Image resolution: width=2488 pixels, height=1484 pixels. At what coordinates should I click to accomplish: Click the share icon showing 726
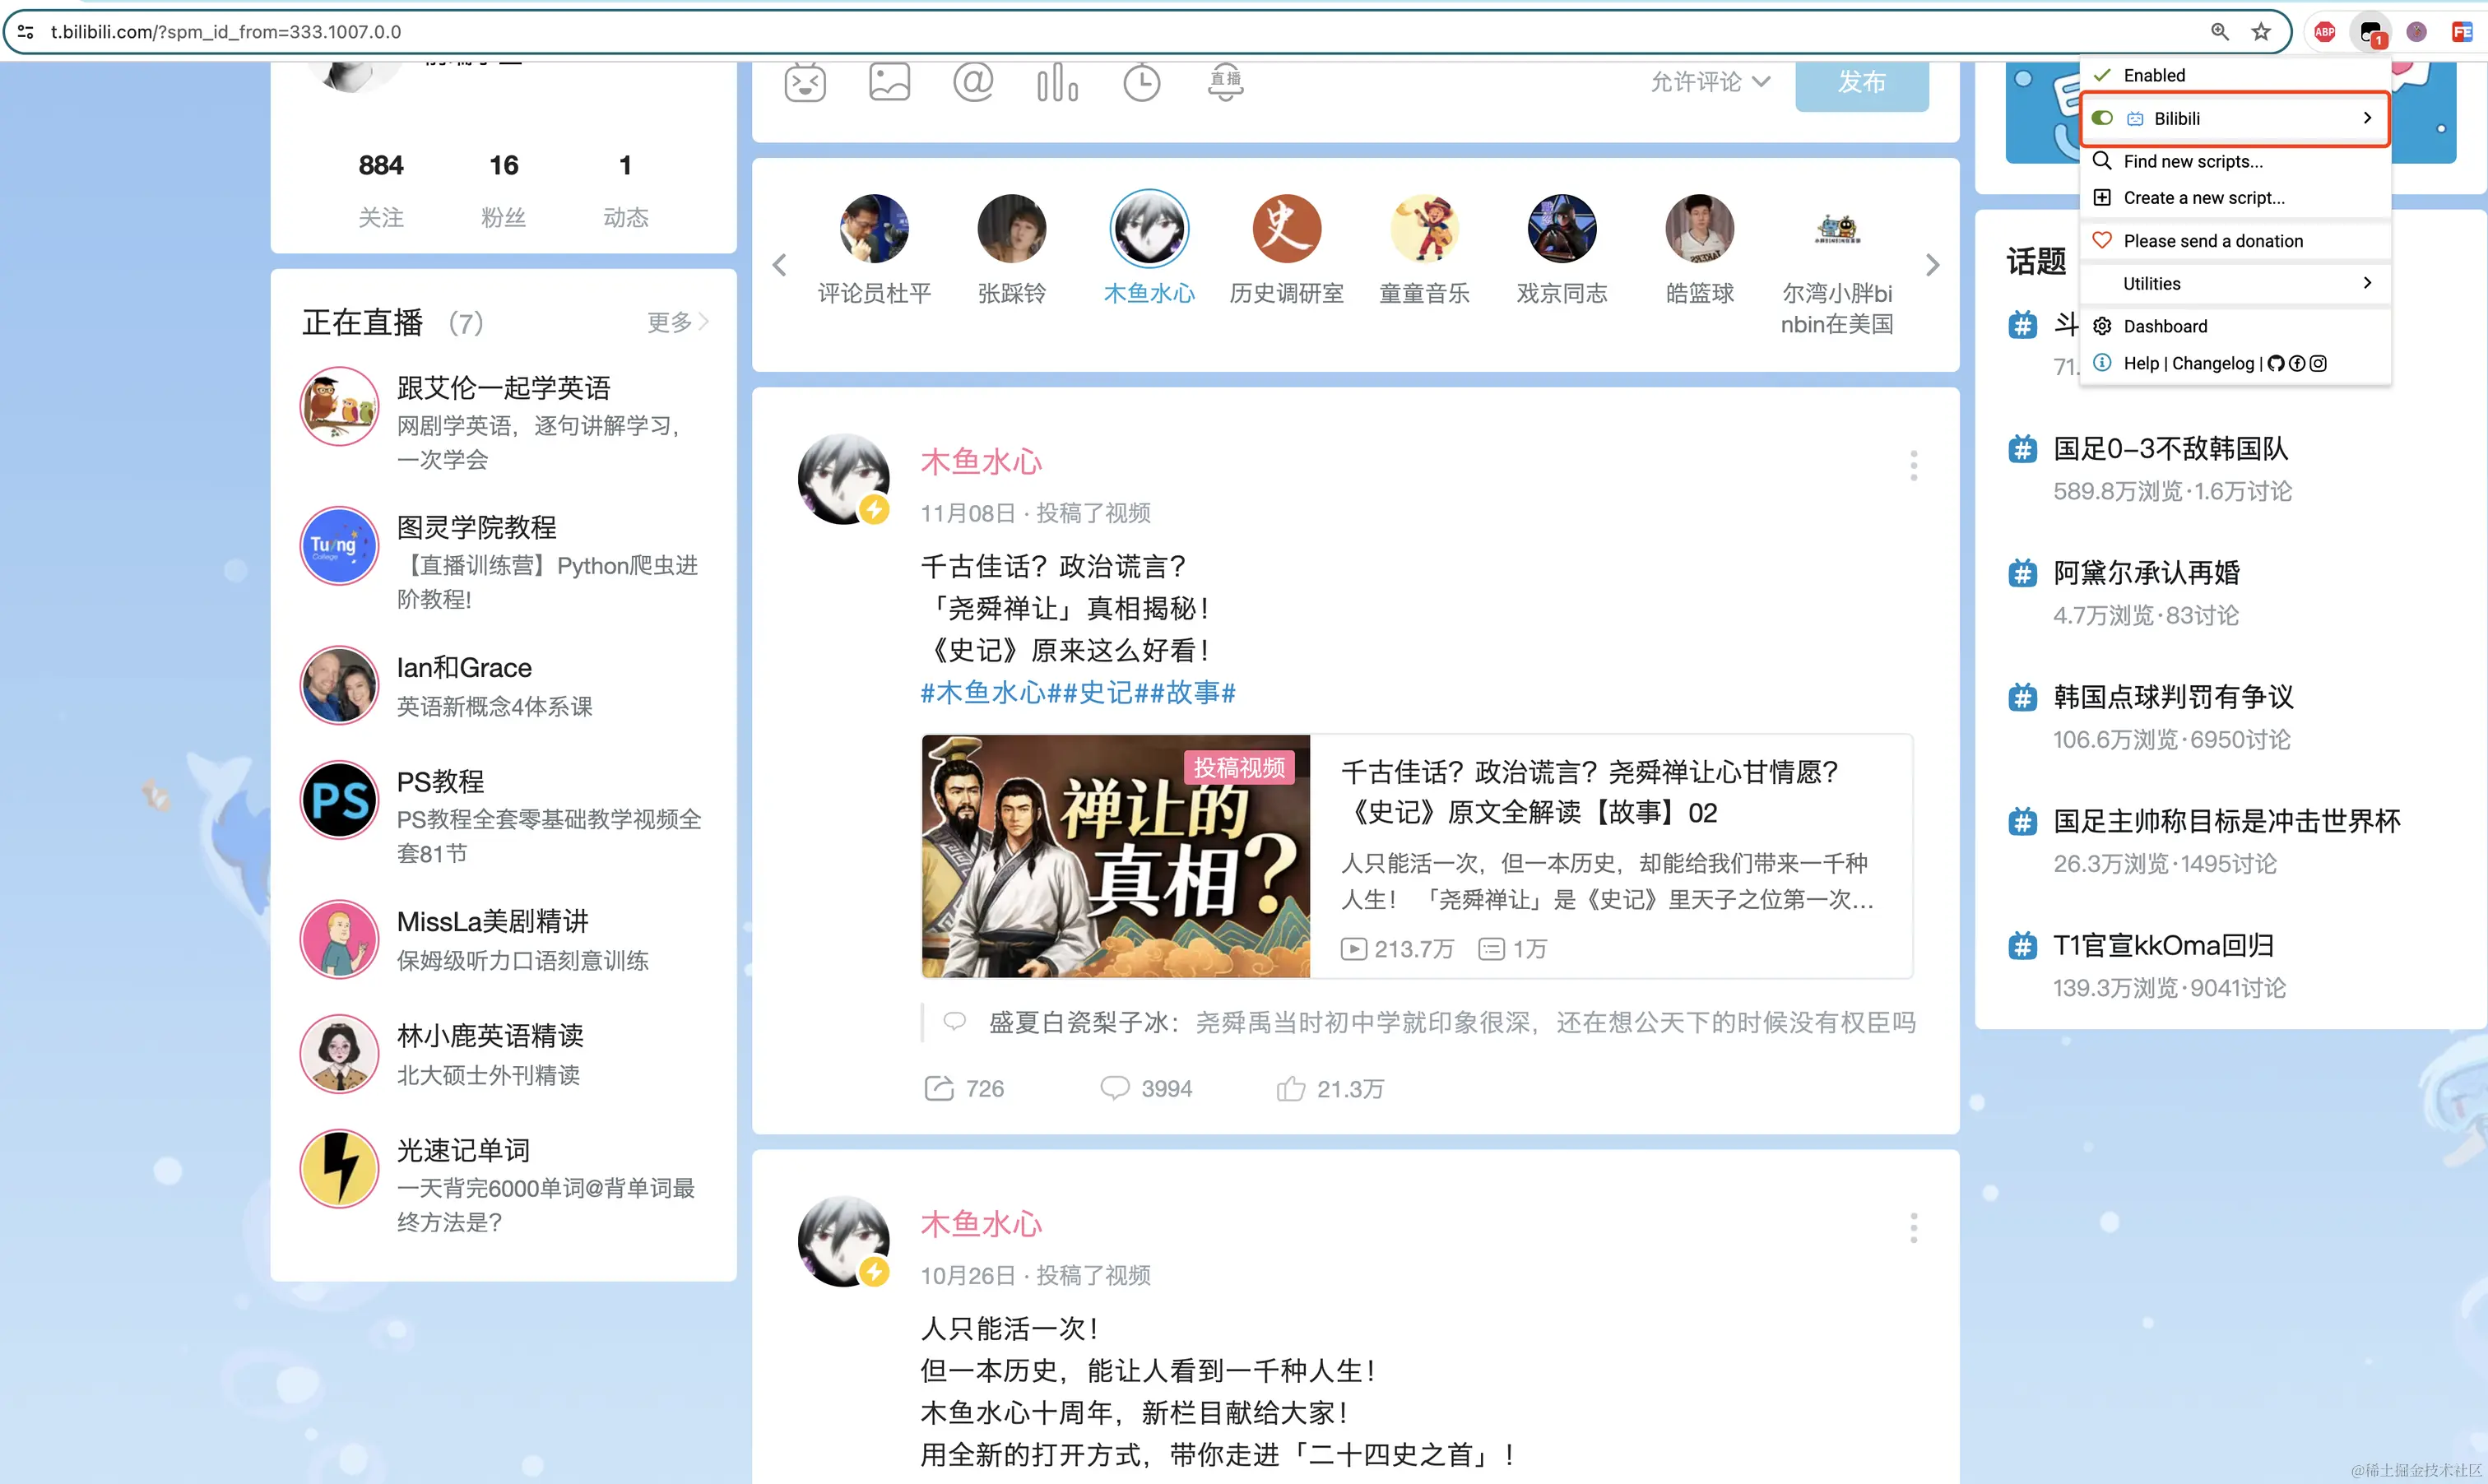939,1088
